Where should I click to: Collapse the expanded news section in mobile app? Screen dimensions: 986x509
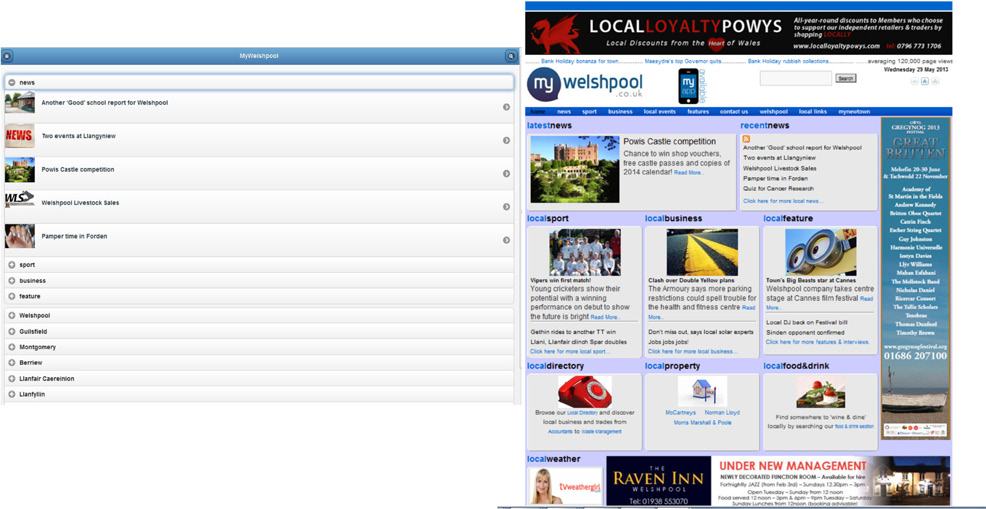pyautogui.click(x=259, y=82)
